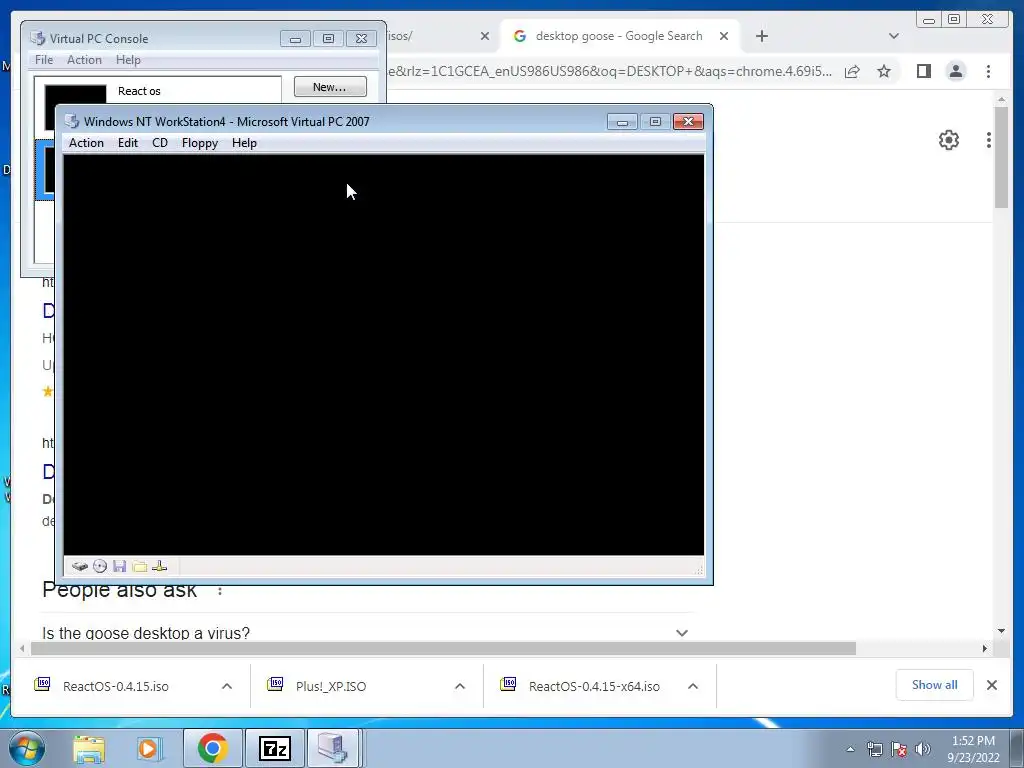Screen dimensions: 1024x768
Task: Open the File menu in Virtual PC Console
Action: (x=44, y=60)
